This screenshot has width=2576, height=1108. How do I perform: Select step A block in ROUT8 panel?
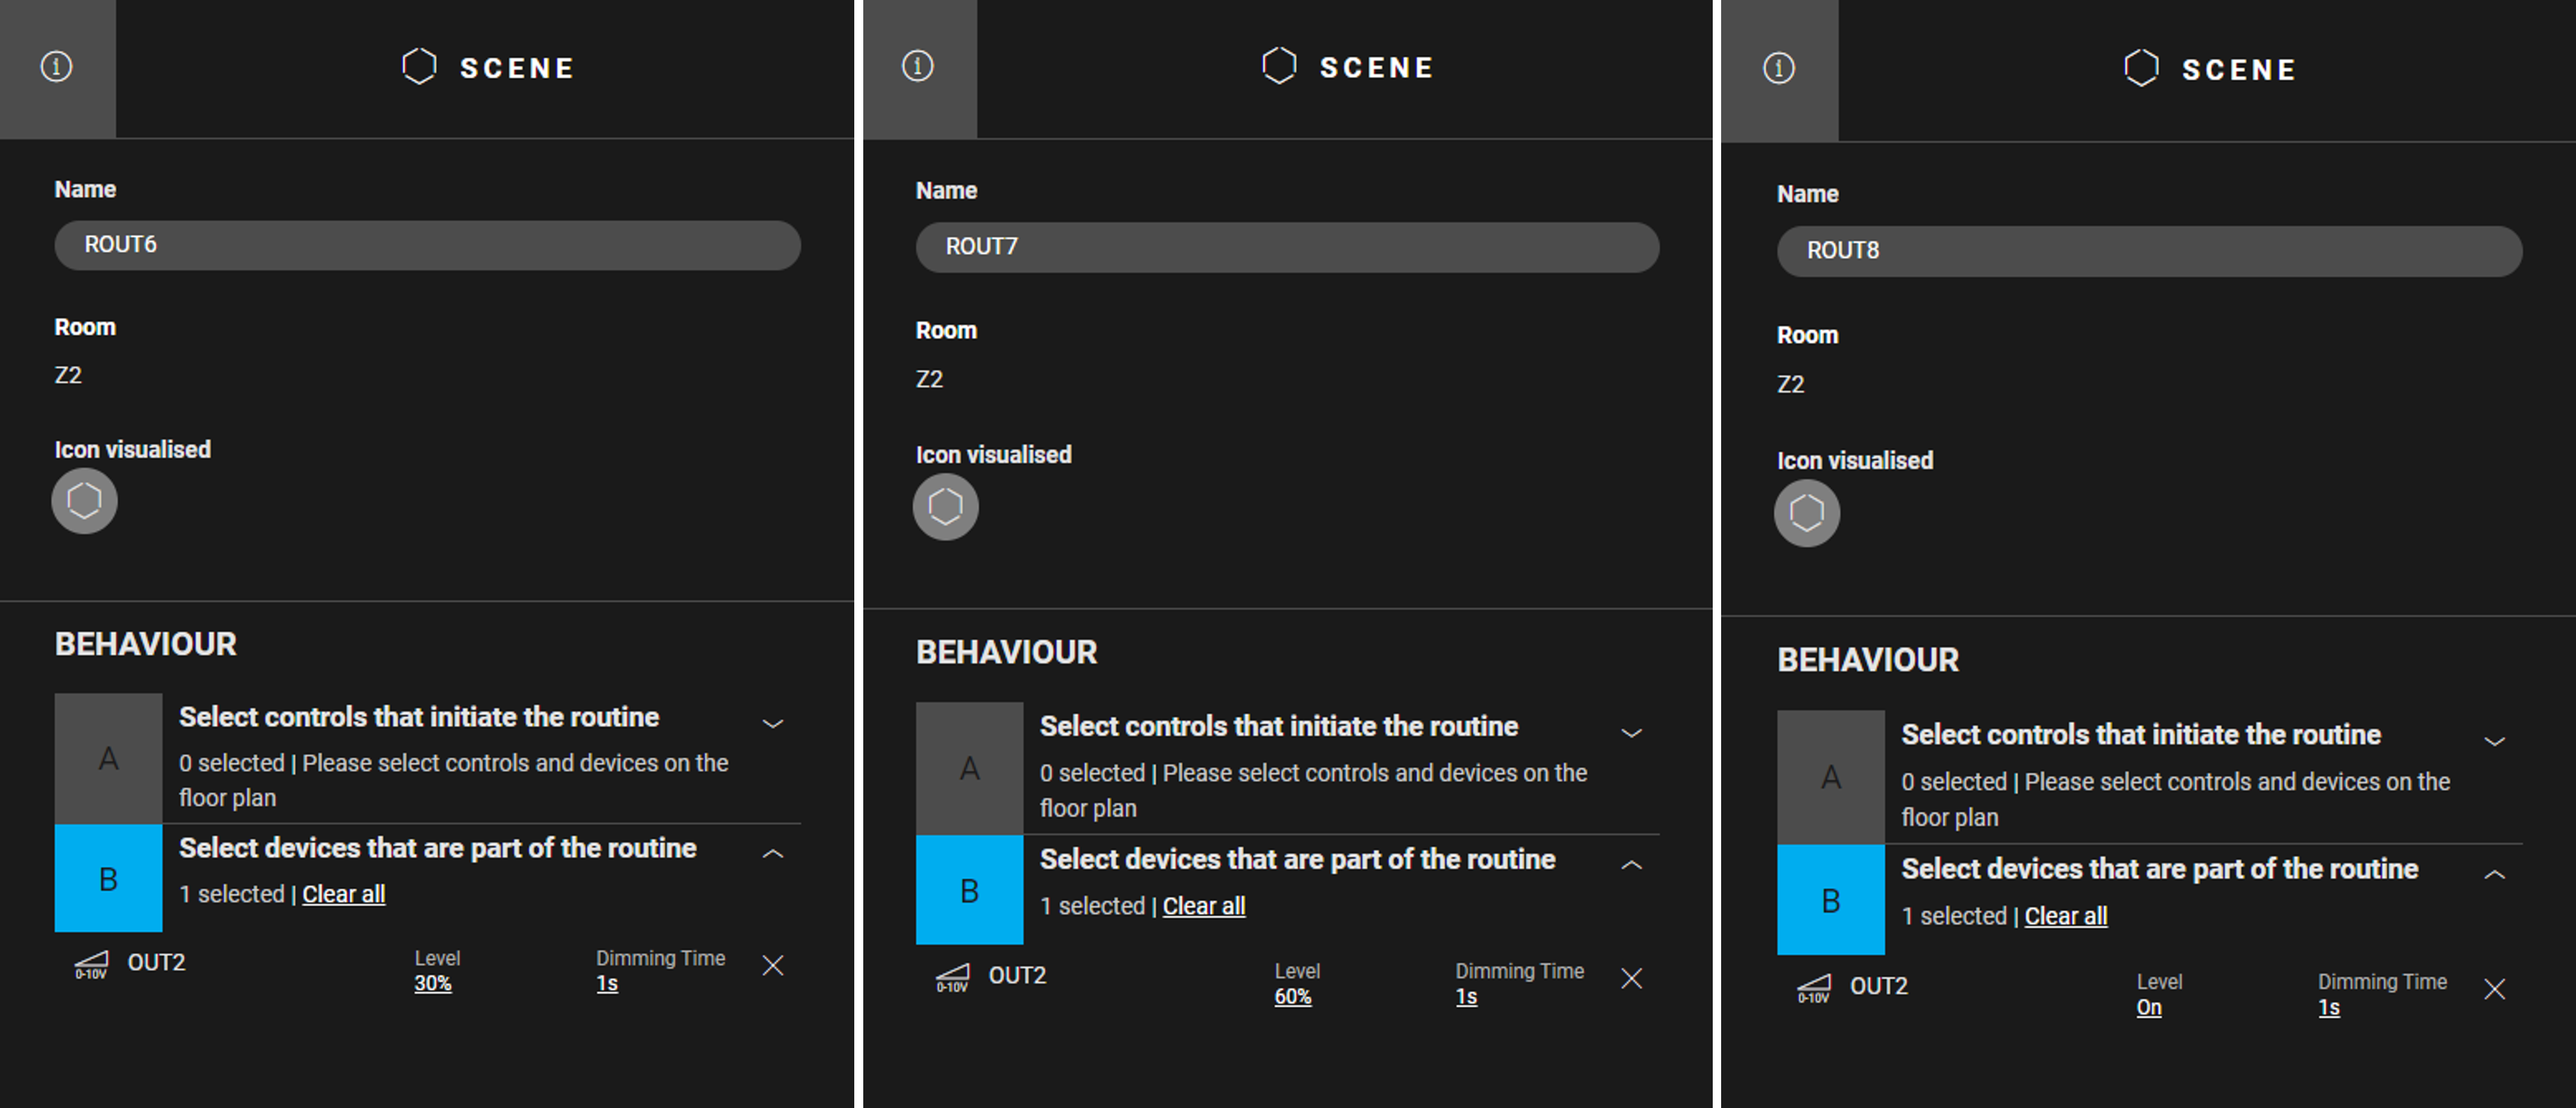(1831, 777)
